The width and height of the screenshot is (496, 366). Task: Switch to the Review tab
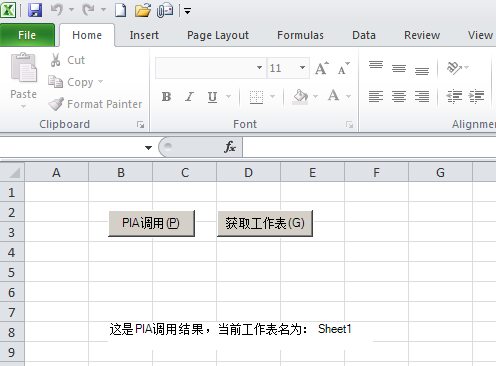point(422,35)
